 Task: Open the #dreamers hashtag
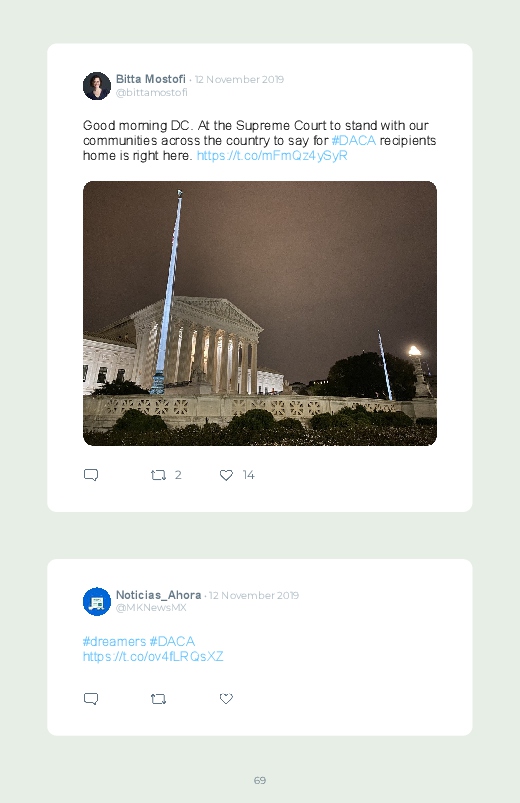(x=114, y=641)
